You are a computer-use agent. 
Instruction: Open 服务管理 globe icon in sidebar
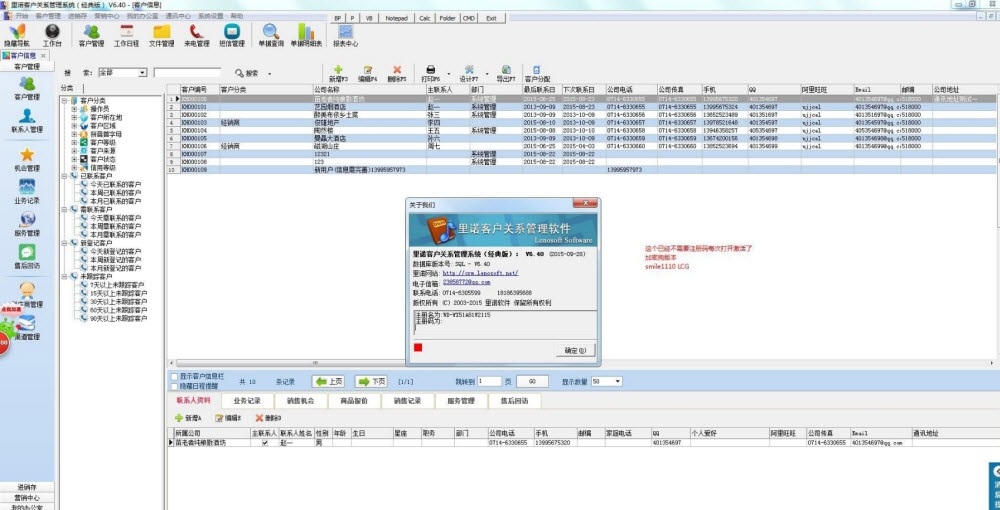27,224
